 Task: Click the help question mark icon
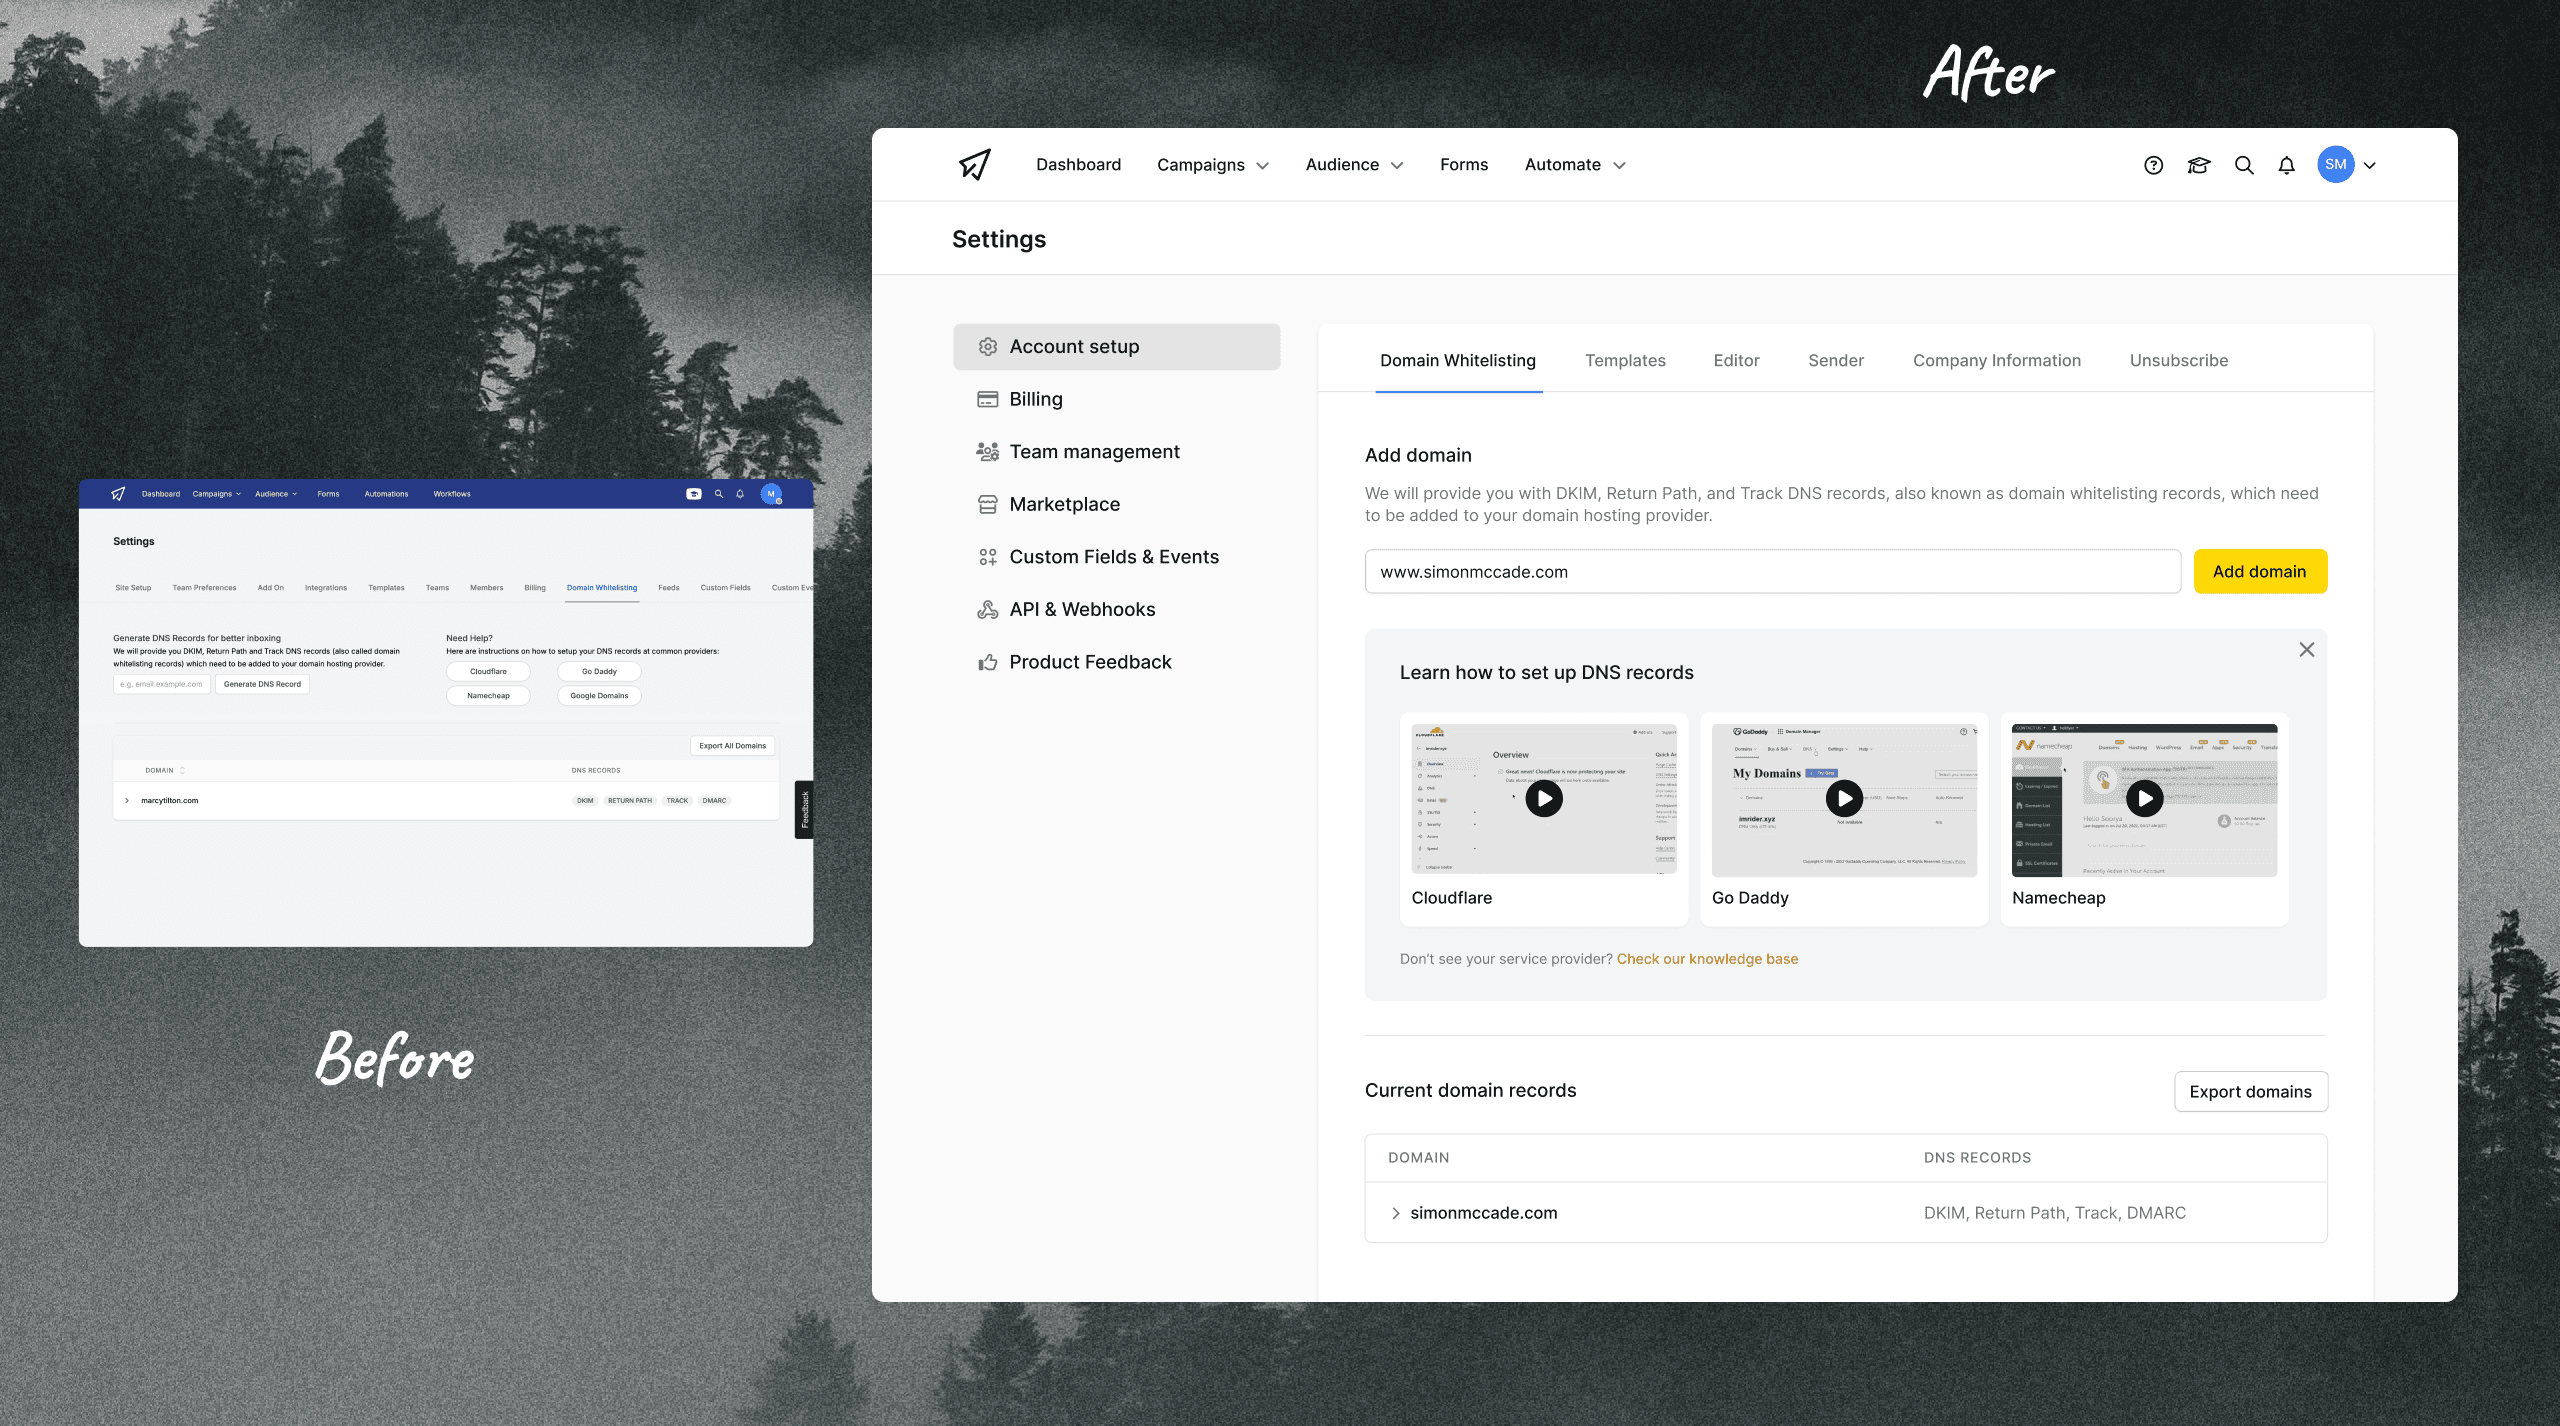click(2153, 165)
